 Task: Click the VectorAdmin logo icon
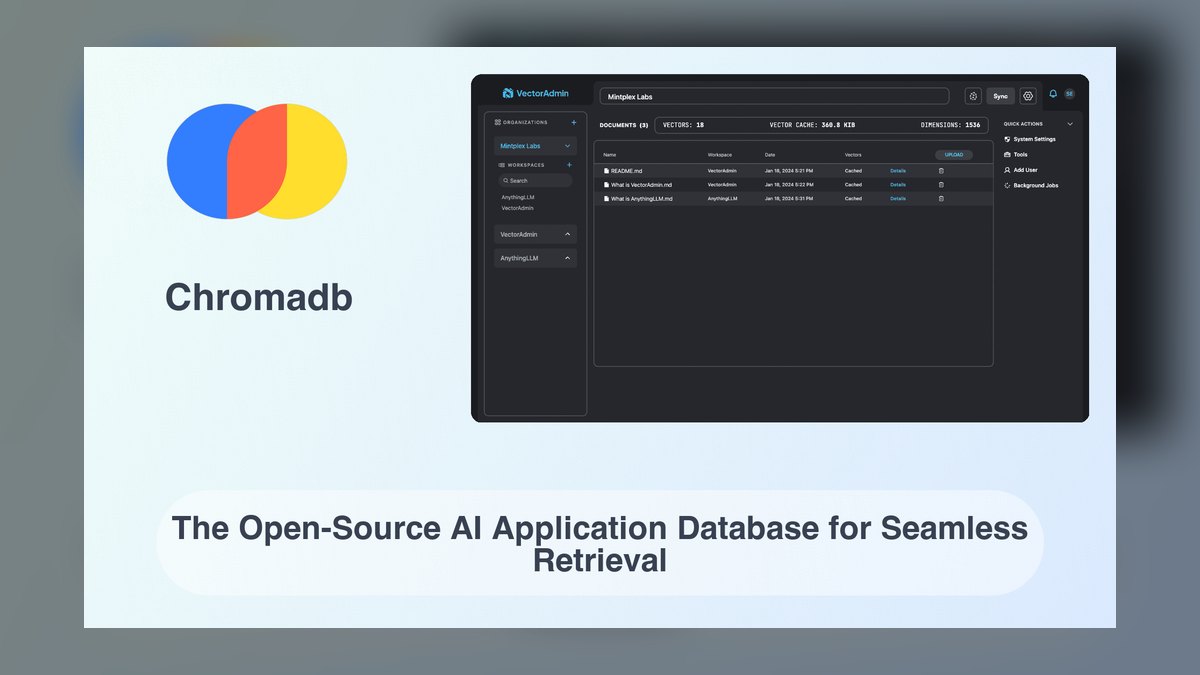[508, 93]
